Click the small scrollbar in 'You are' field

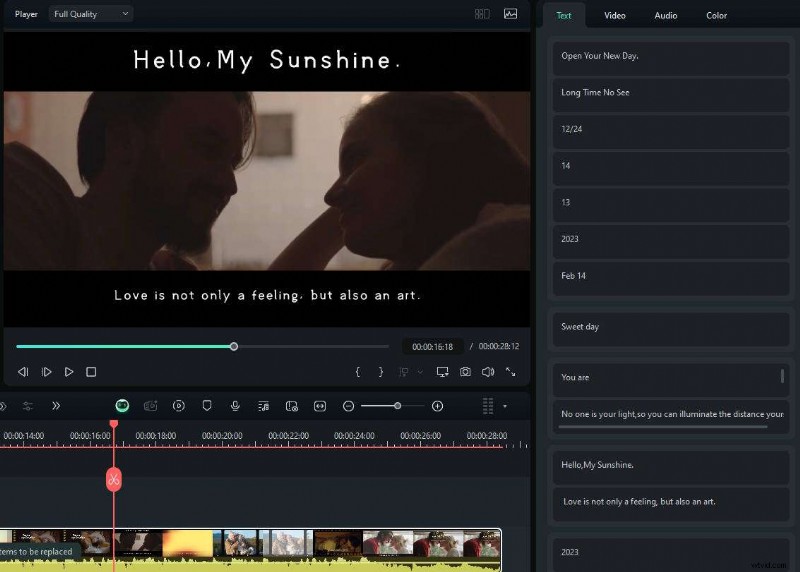(782, 376)
